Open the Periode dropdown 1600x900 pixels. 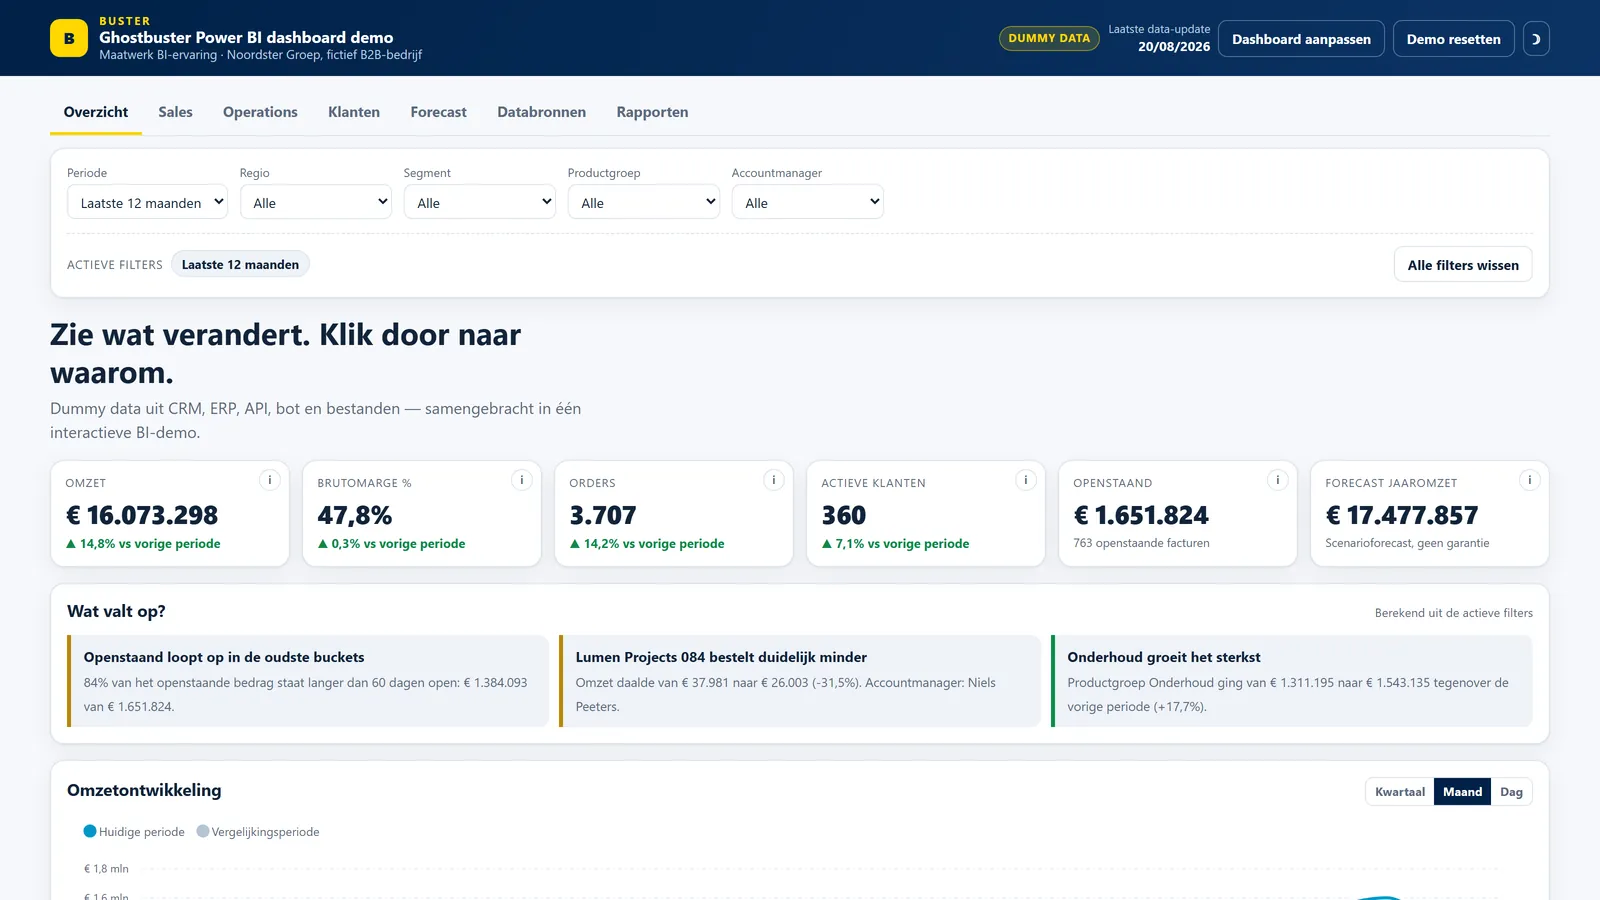click(147, 202)
